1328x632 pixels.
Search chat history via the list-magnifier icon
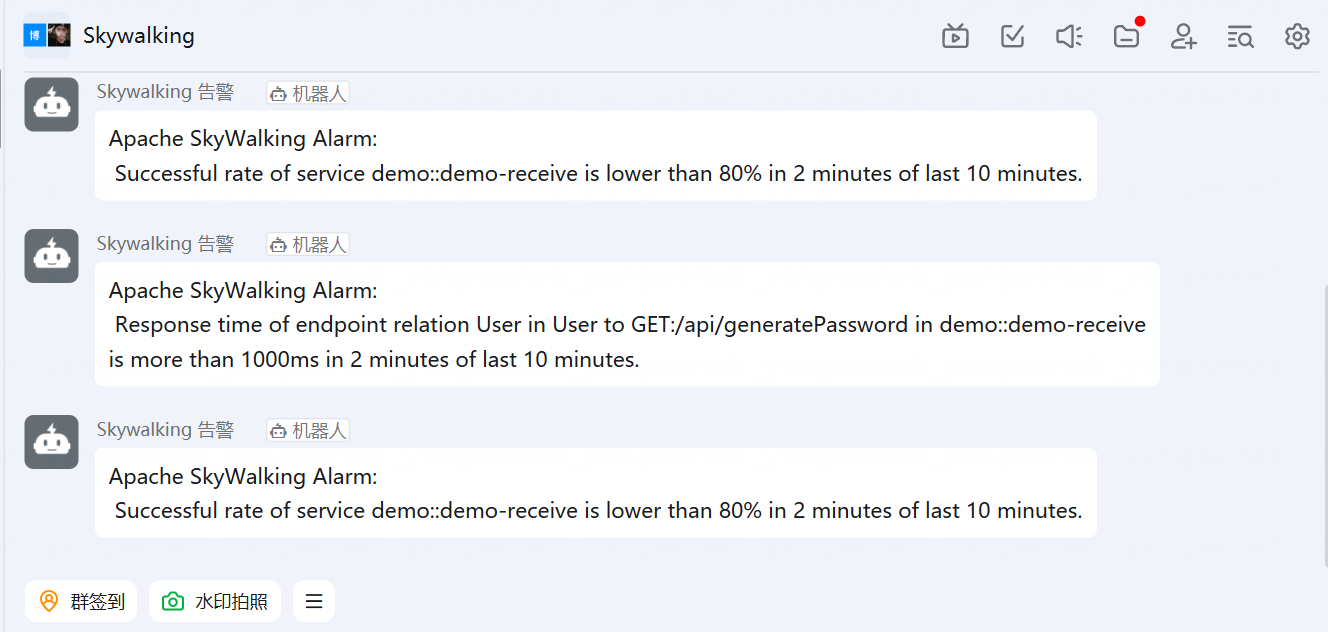(x=1240, y=37)
